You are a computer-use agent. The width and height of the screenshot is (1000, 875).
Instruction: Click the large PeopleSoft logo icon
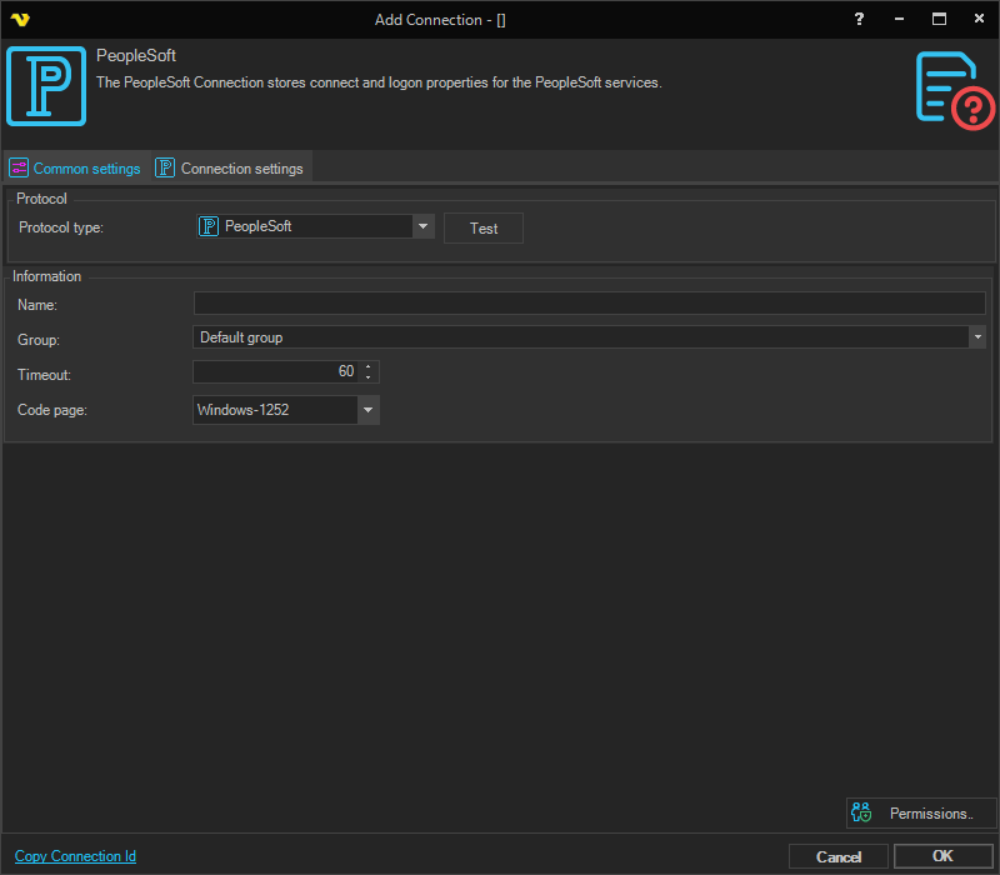click(46, 86)
